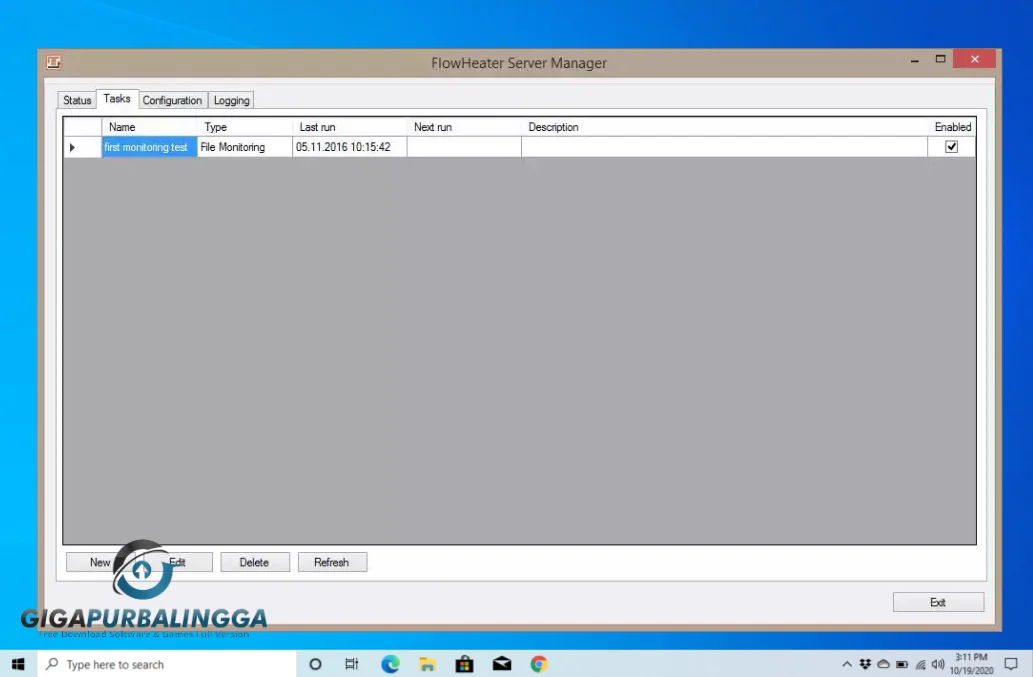
Task: Click the Dropbox tray icon
Action: 865,664
